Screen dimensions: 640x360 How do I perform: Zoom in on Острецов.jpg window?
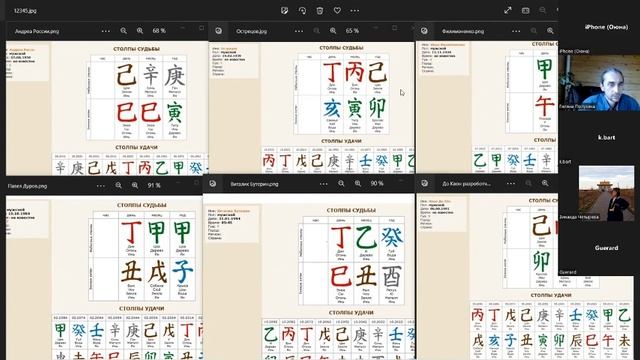pos(333,31)
